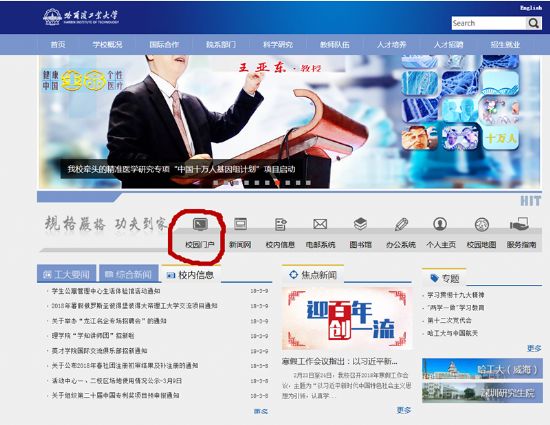Select the orange active carousel dot

pyautogui.click(x=277, y=183)
